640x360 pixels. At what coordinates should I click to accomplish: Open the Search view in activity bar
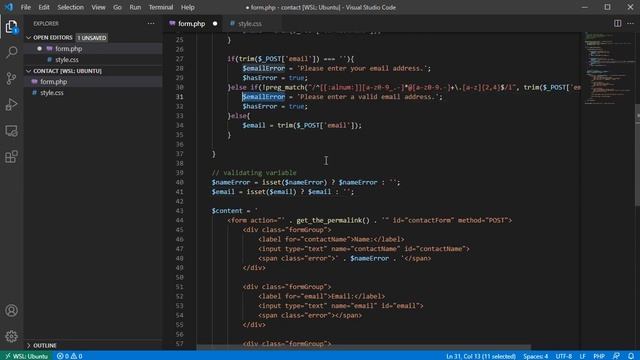pyautogui.click(x=11, y=52)
